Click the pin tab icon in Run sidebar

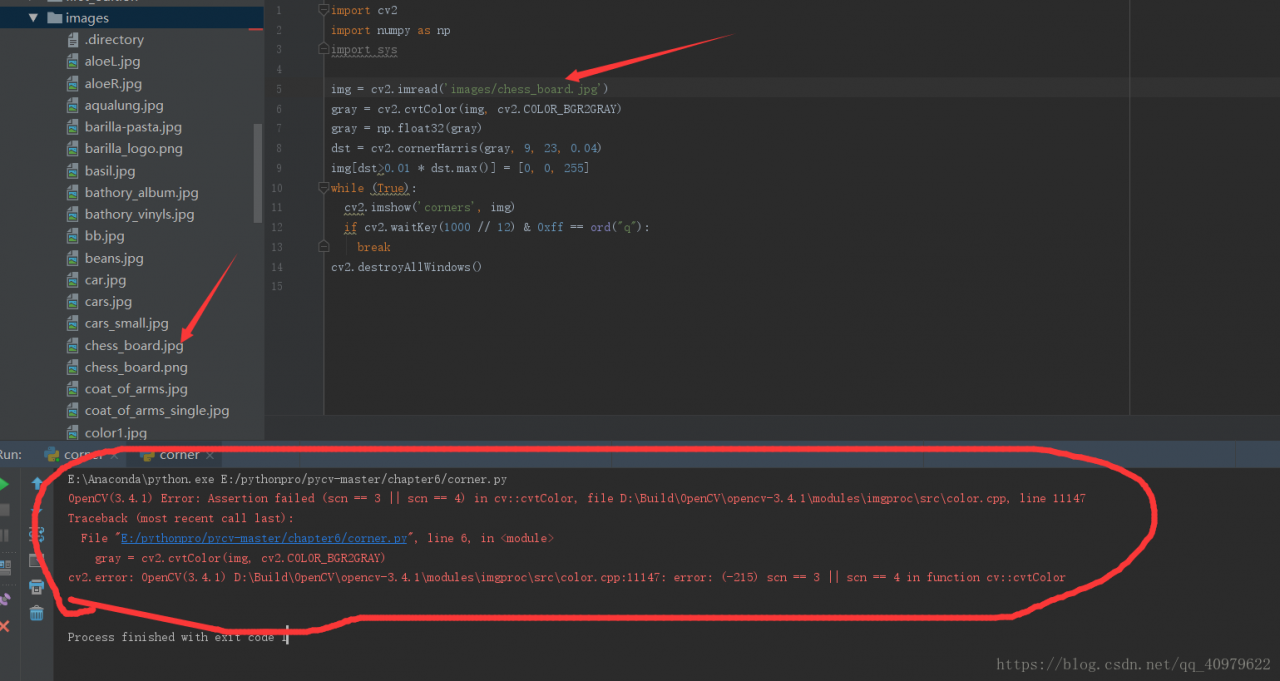tap(4, 599)
